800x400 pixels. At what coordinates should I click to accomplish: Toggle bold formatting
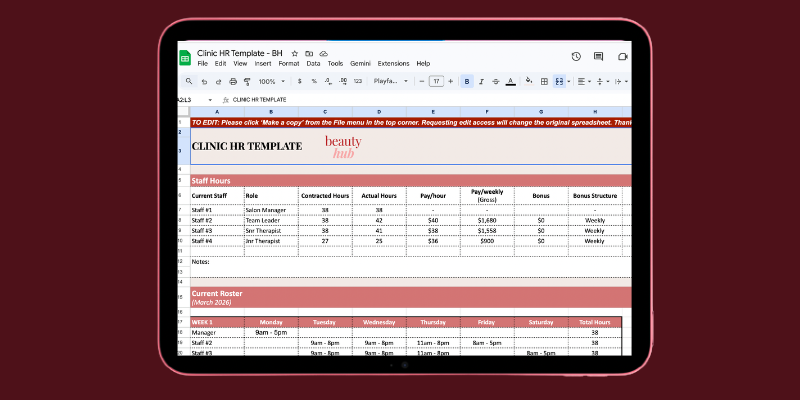(467, 82)
